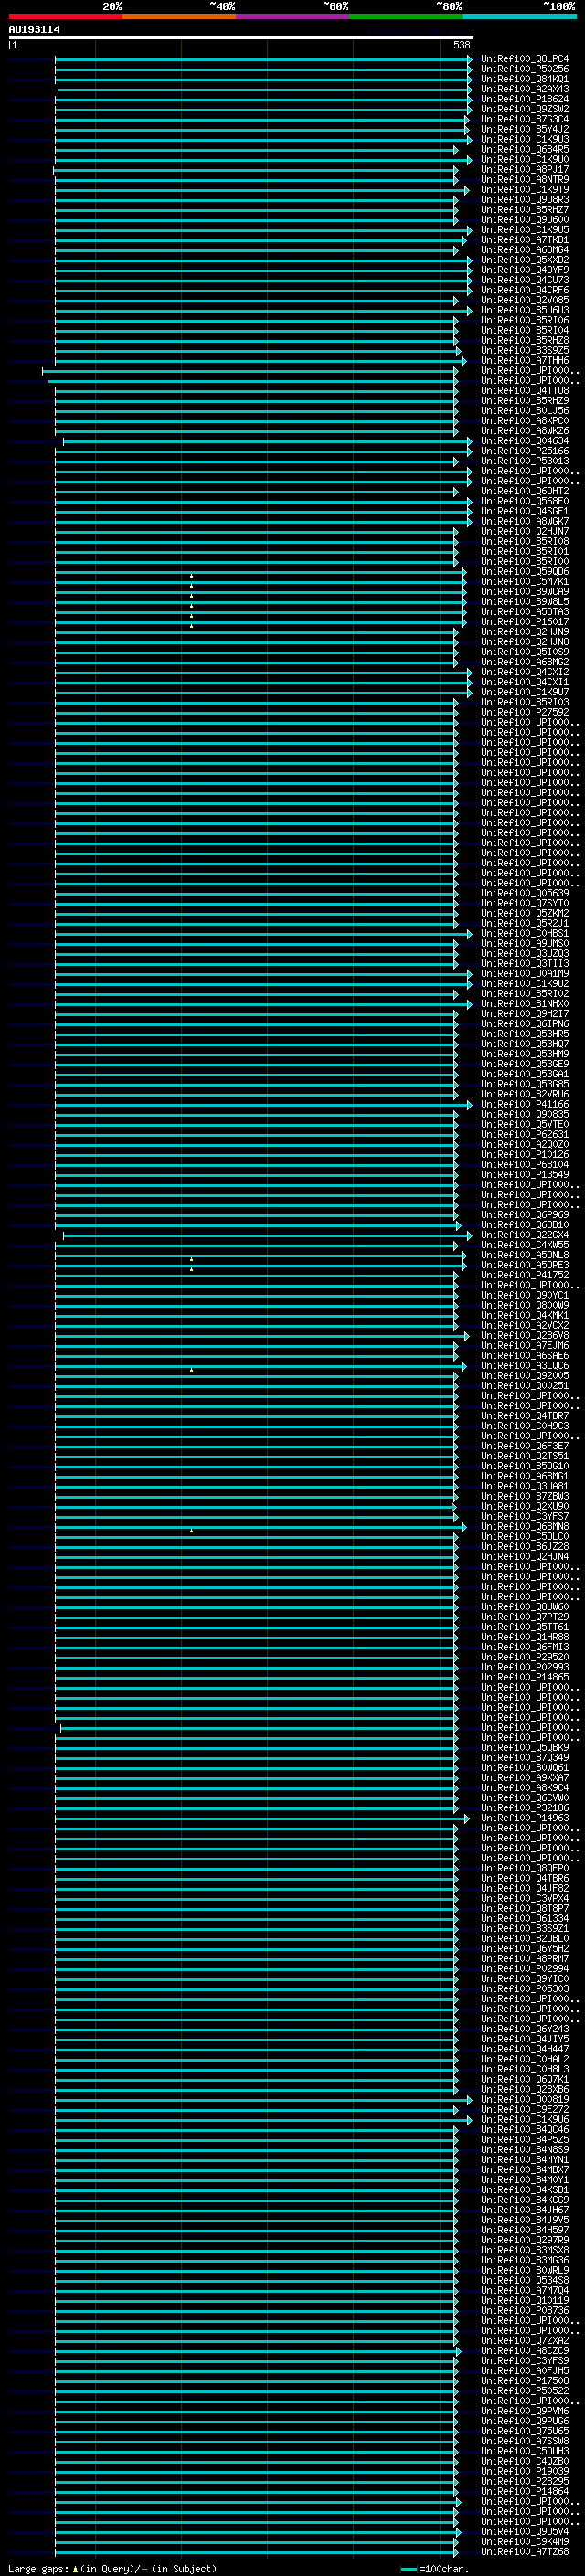Click the orange ~40% identity legend segment
Screen dimensions: 585x2576
point(179,16)
